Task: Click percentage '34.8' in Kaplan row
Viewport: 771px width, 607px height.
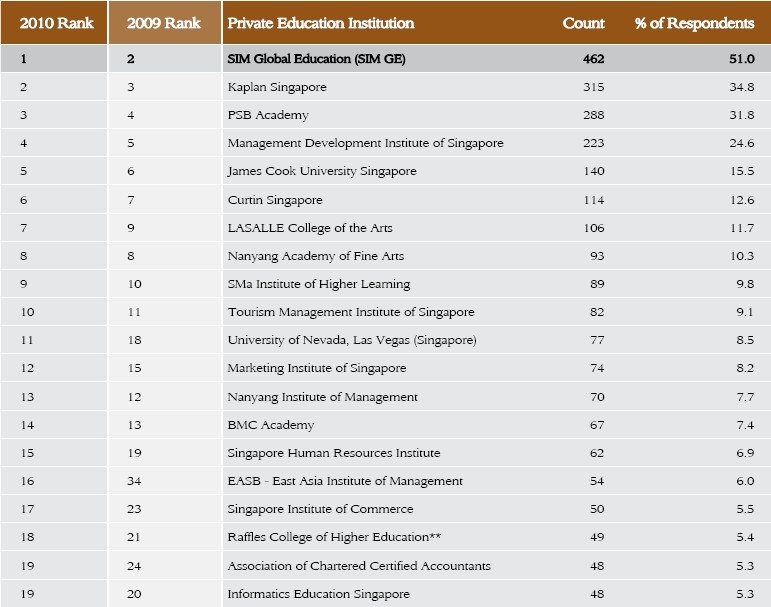Action: [742, 87]
